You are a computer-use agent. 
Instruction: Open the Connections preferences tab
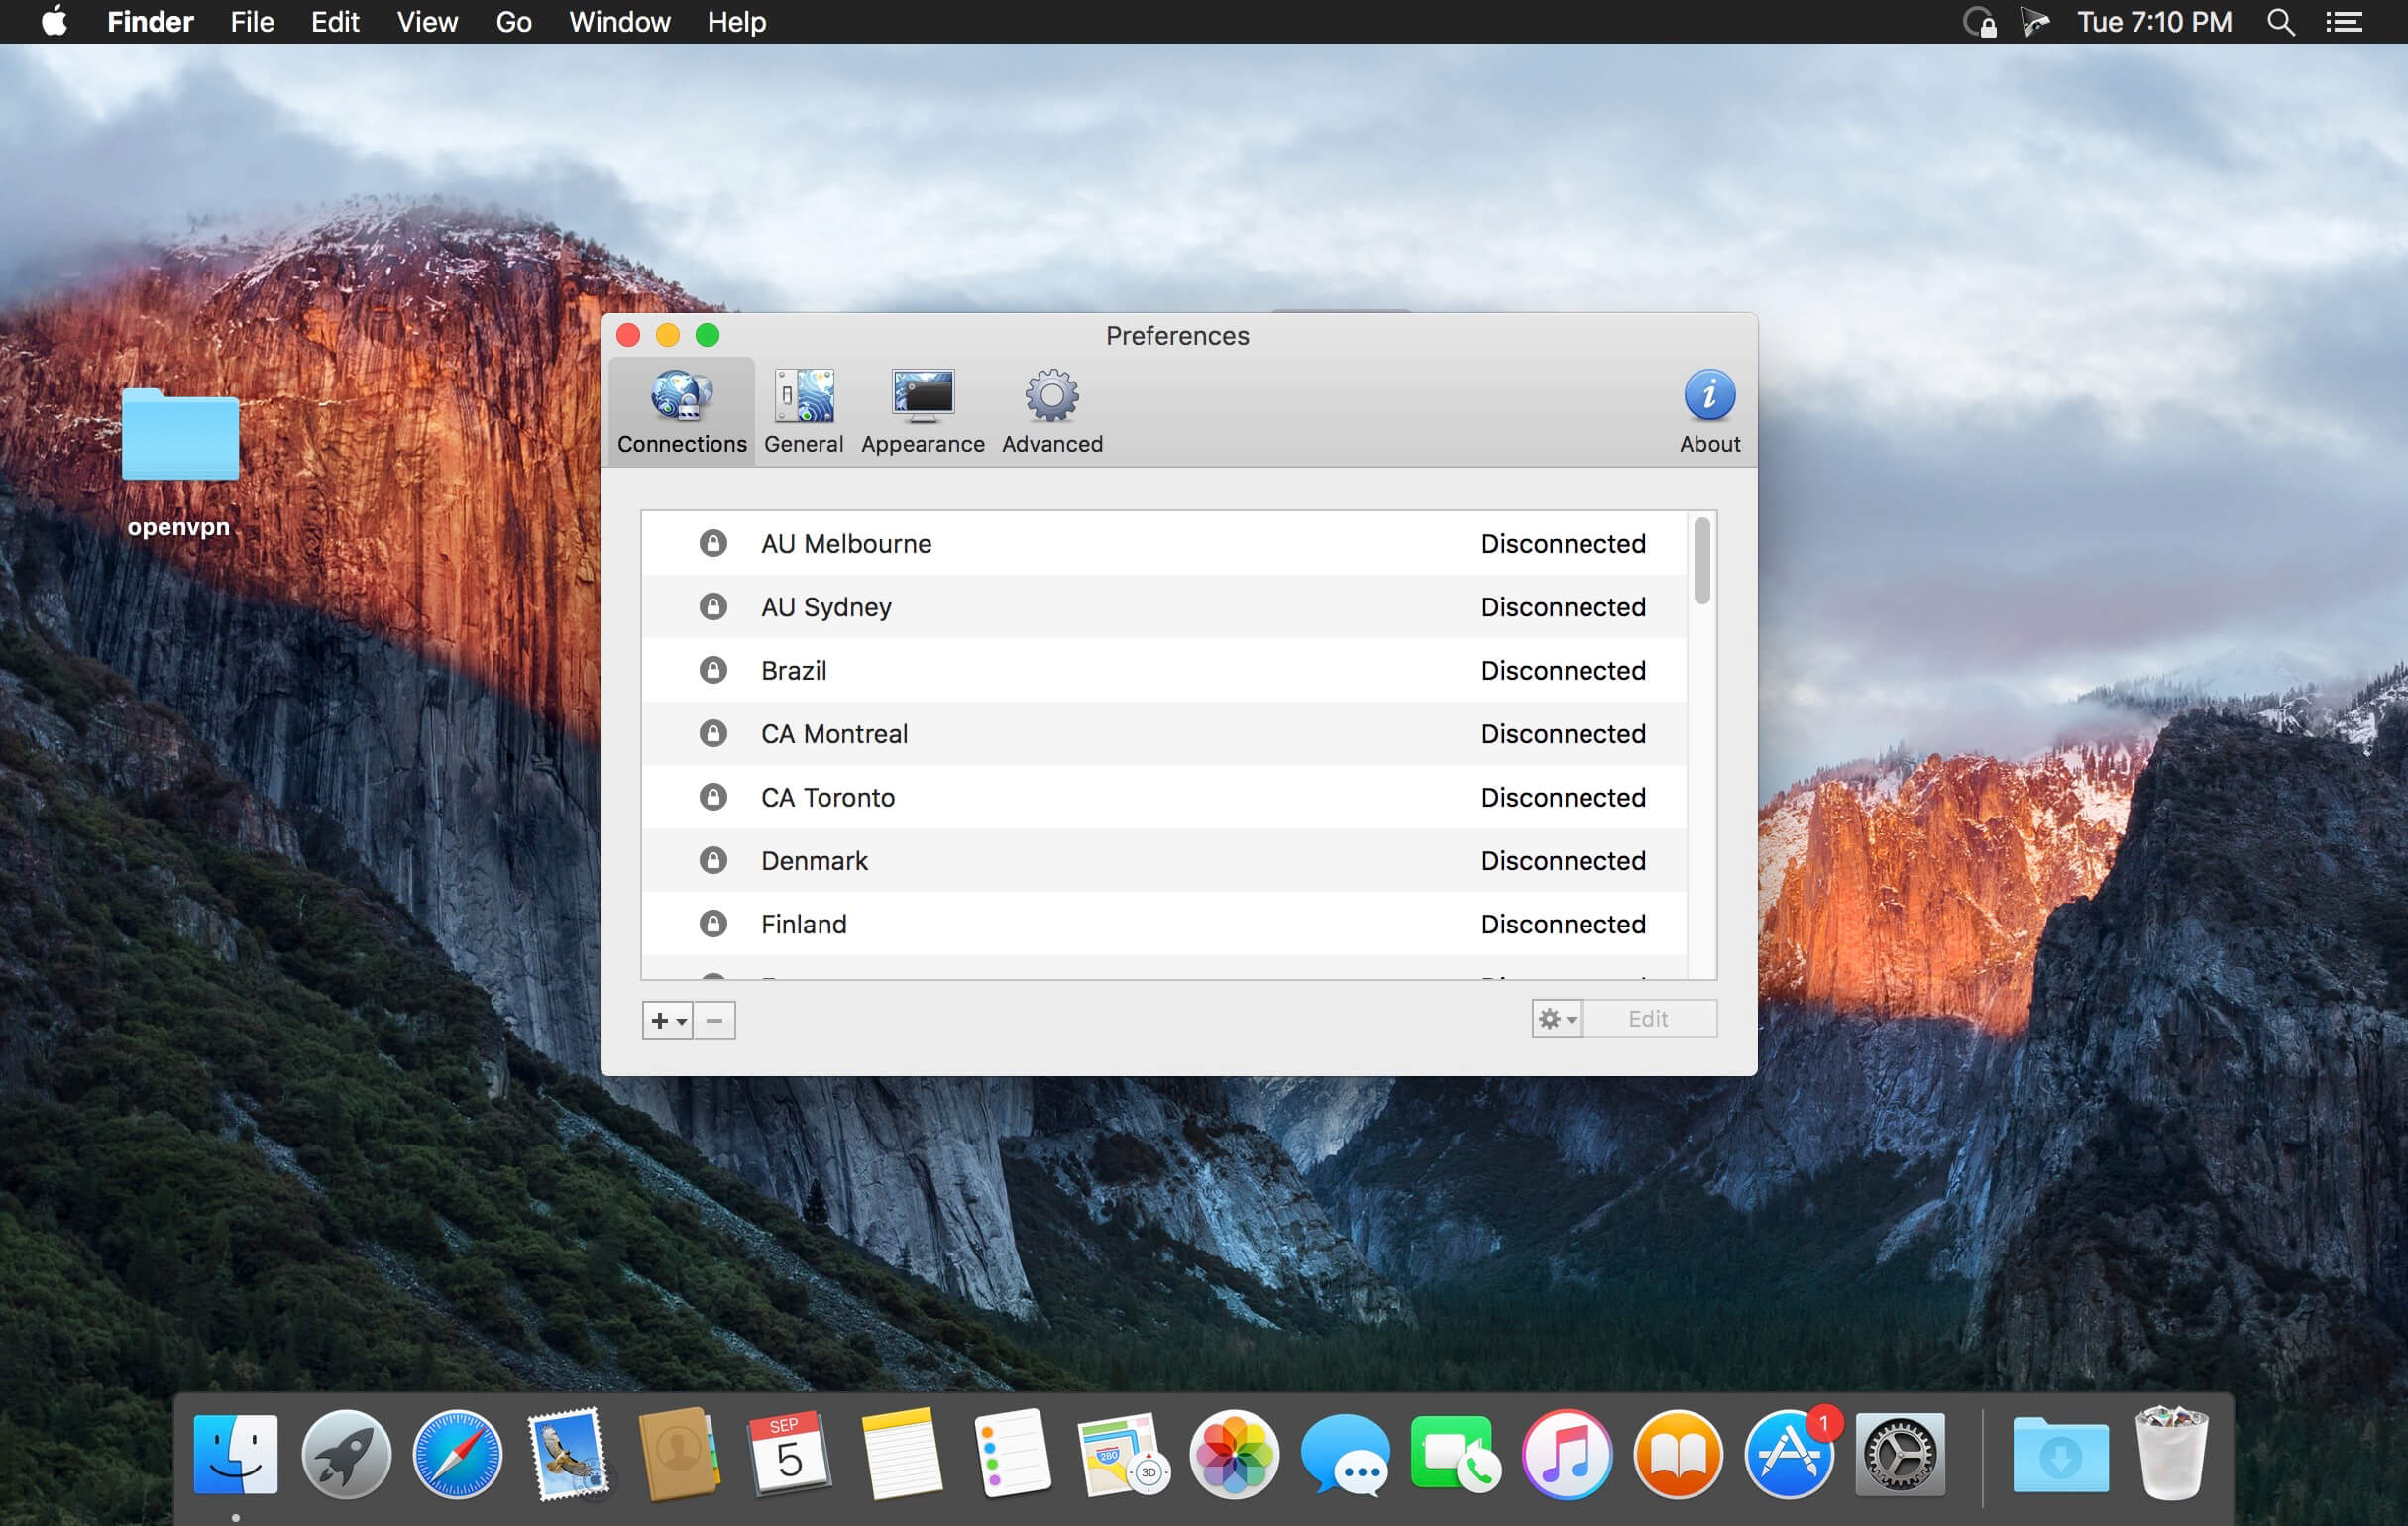click(x=681, y=407)
